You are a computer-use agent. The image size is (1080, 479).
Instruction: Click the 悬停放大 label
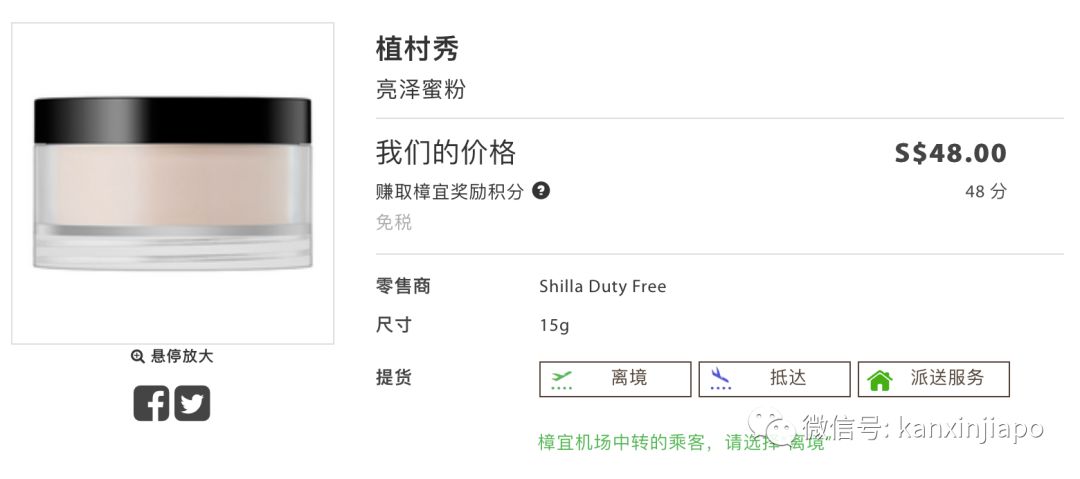coord(181,356)
